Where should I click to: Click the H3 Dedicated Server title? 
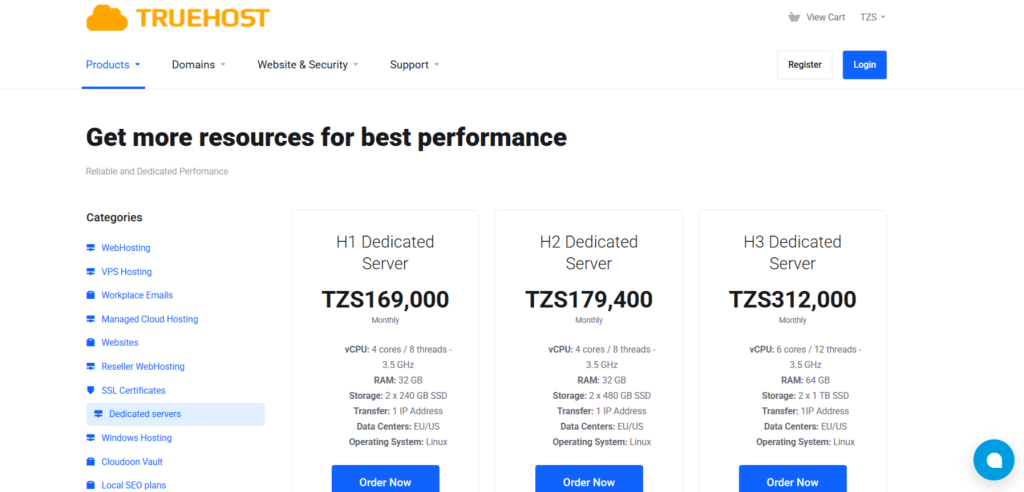coord(793,252)
